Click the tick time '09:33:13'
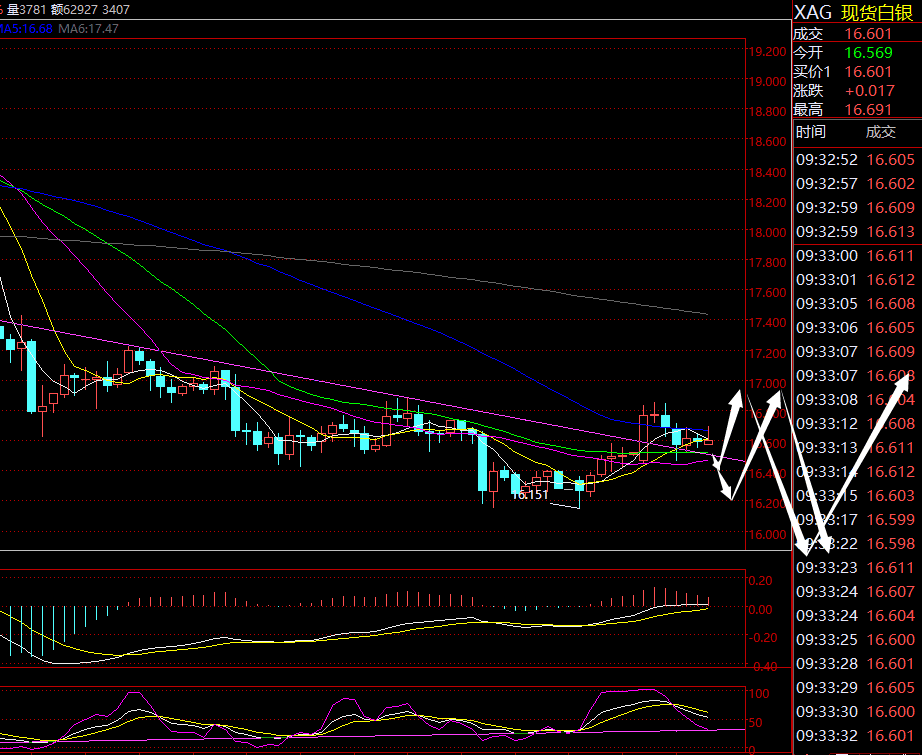This screenshot has width=922, height=755. [x=827, y=447]
